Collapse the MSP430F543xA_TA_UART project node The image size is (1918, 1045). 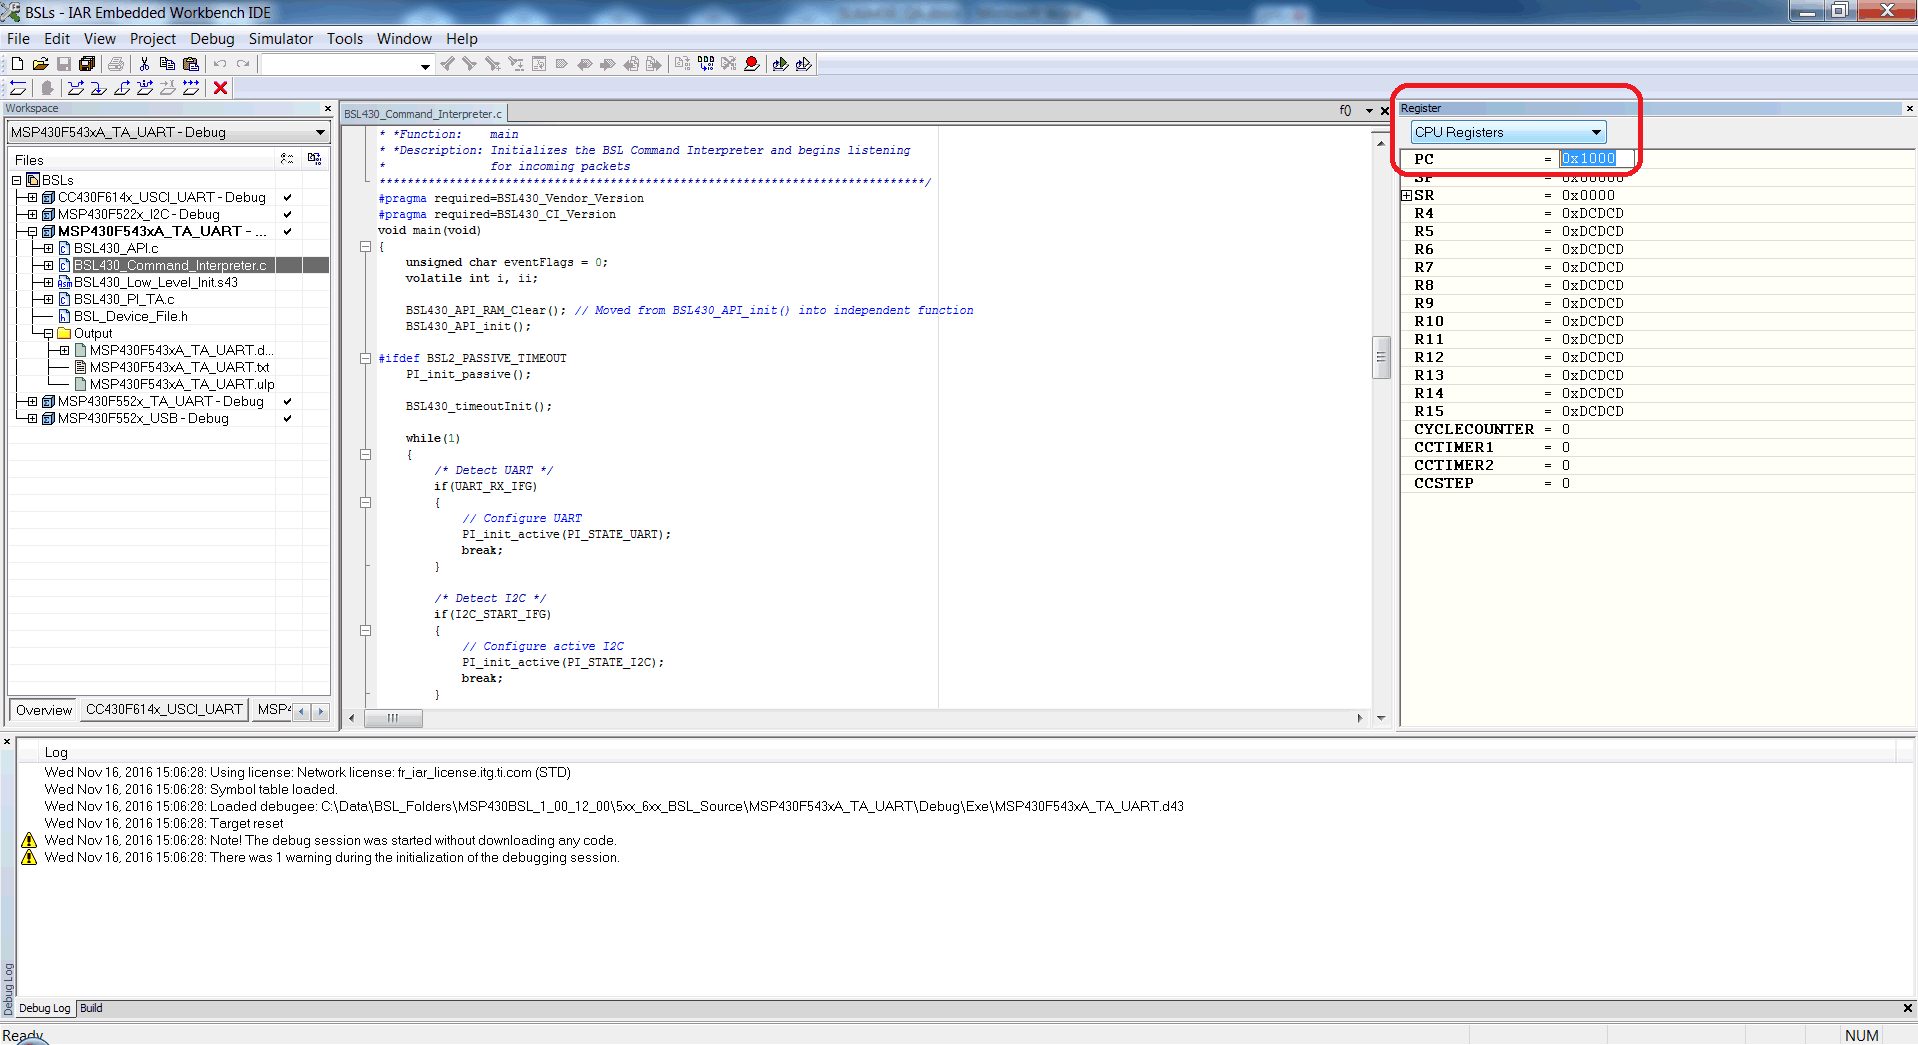tap(32, 231)
